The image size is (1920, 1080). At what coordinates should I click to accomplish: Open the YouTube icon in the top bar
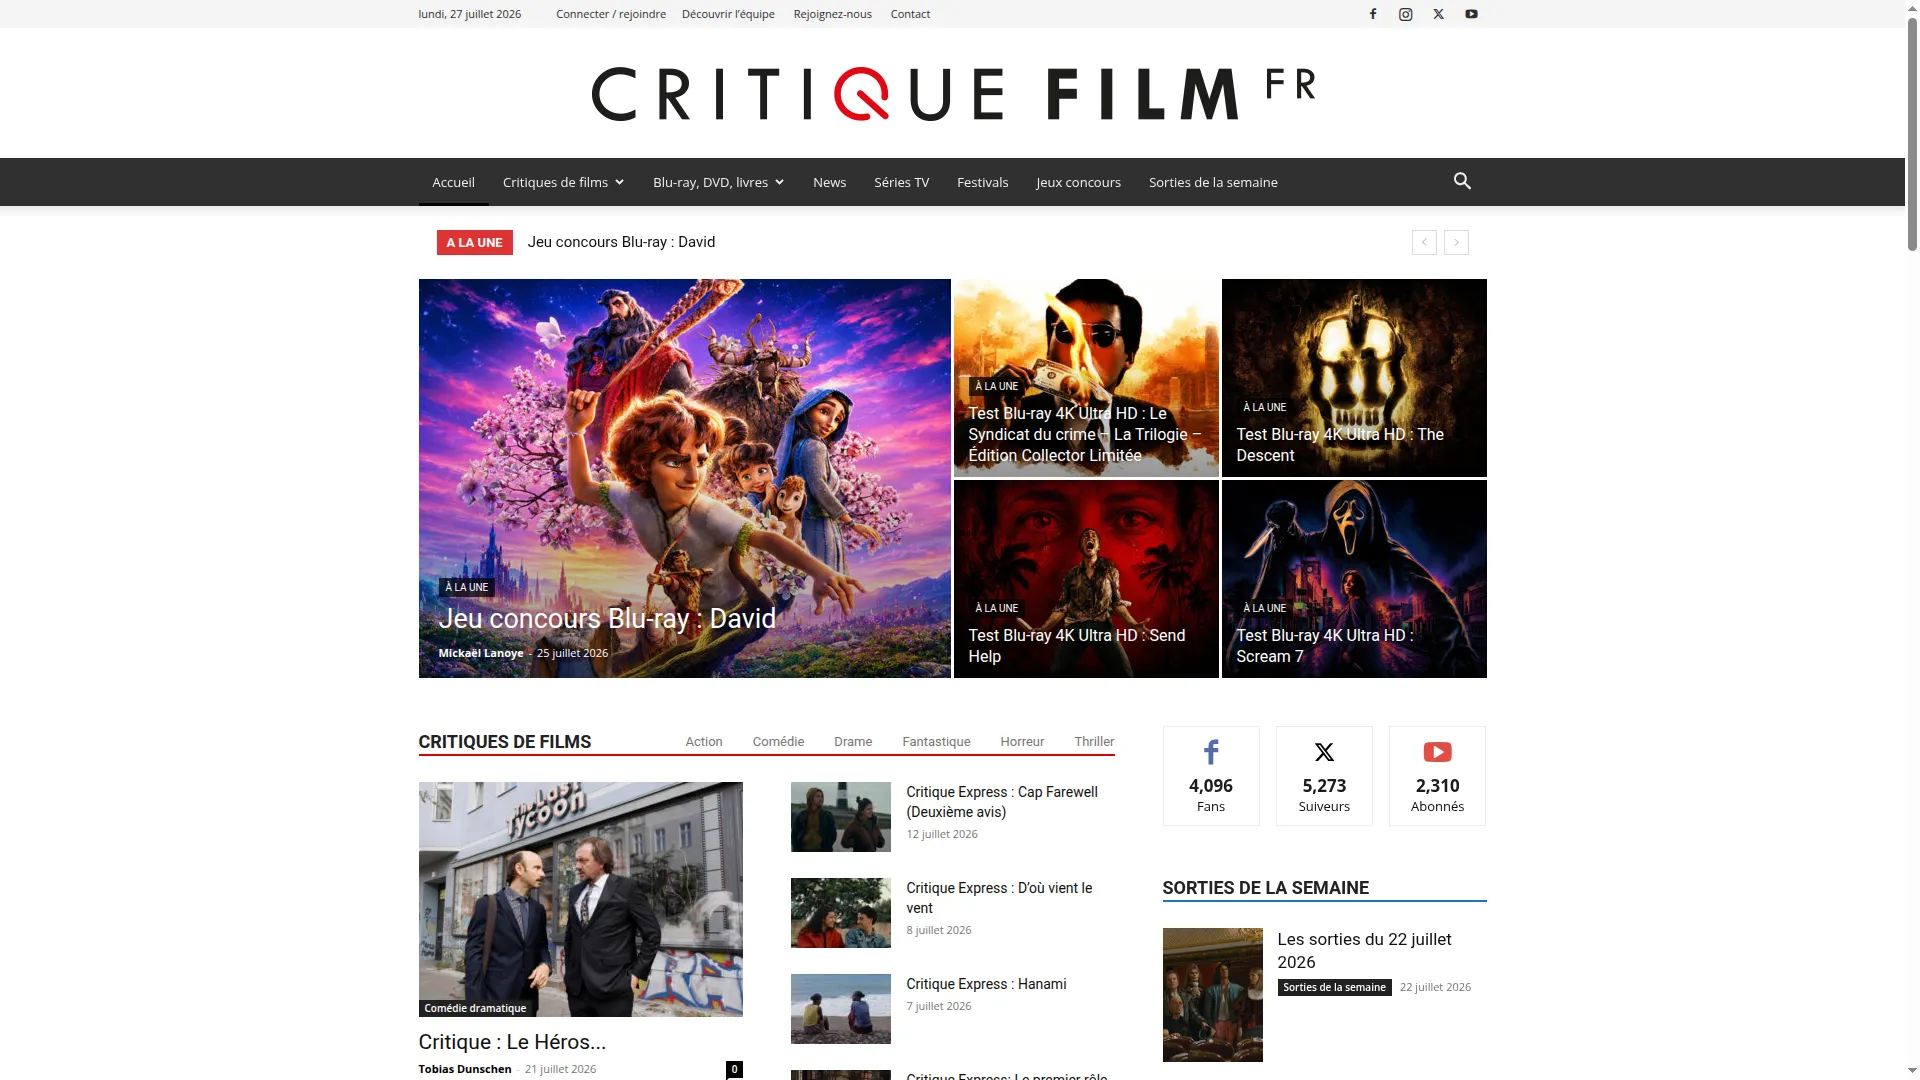(1472, 14)
